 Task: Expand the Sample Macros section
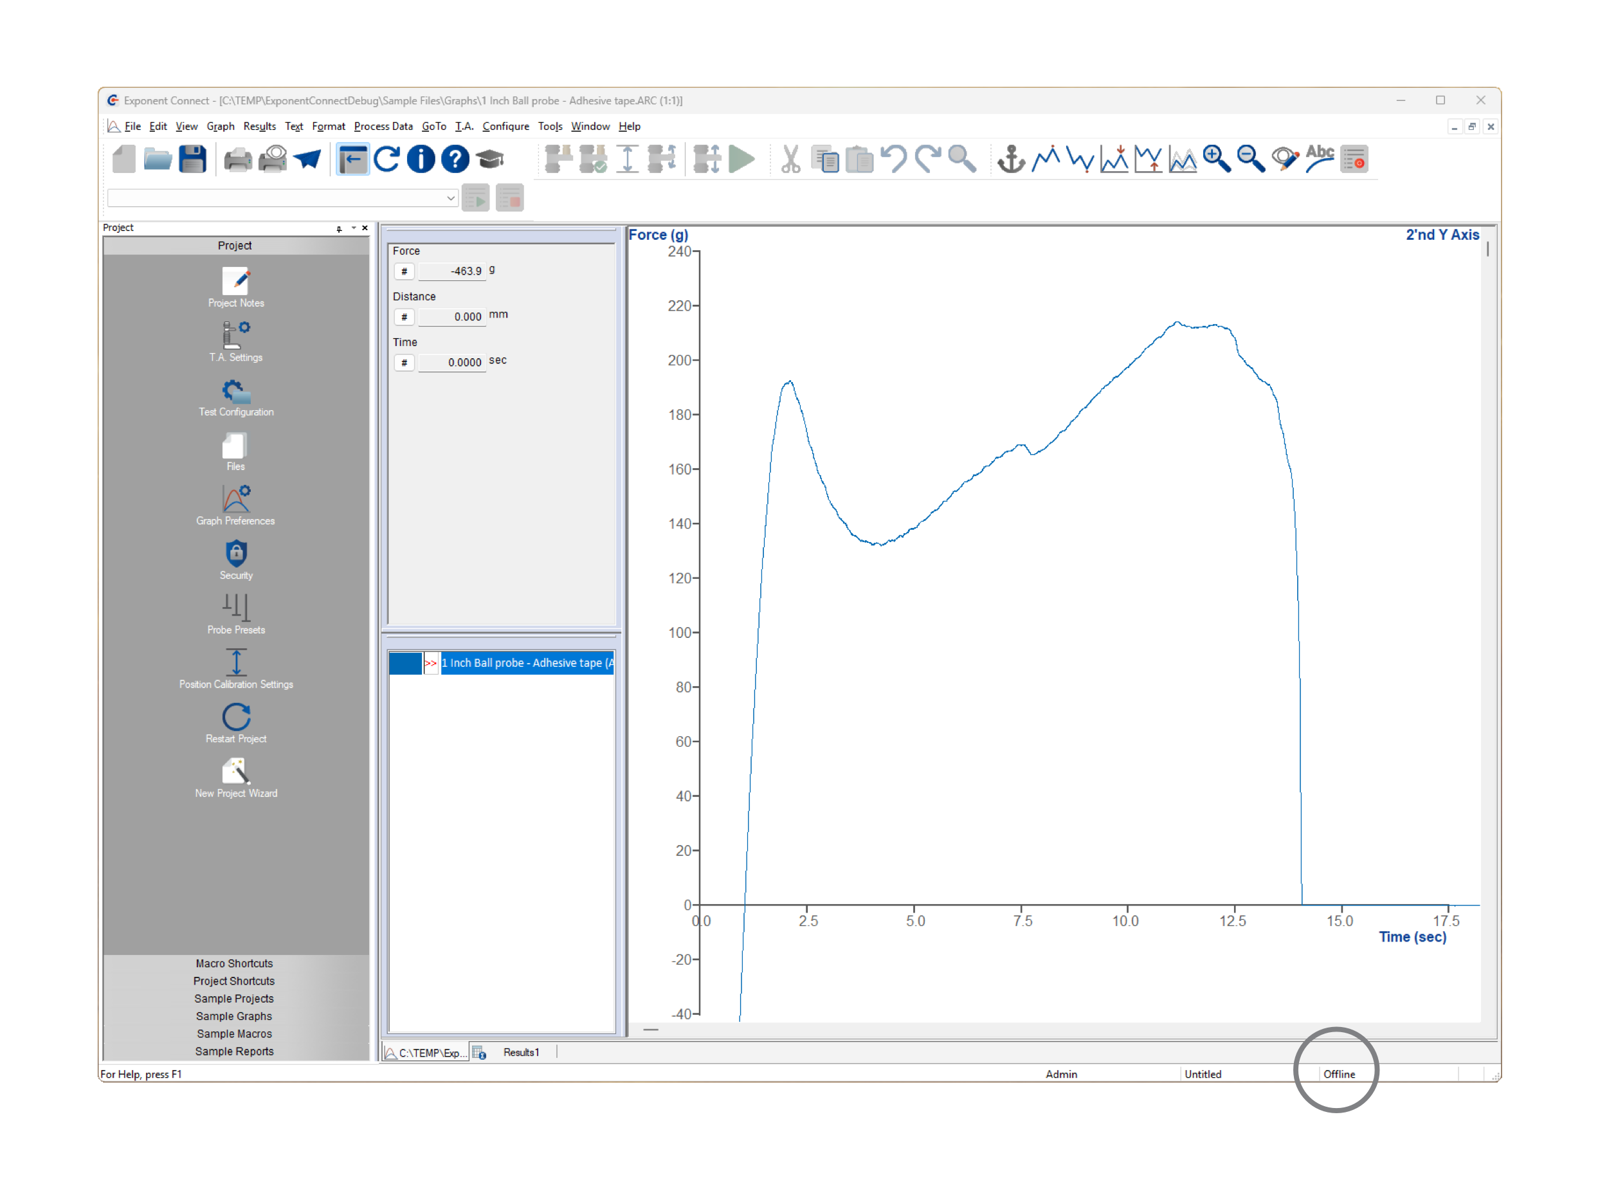[235, 1034]
